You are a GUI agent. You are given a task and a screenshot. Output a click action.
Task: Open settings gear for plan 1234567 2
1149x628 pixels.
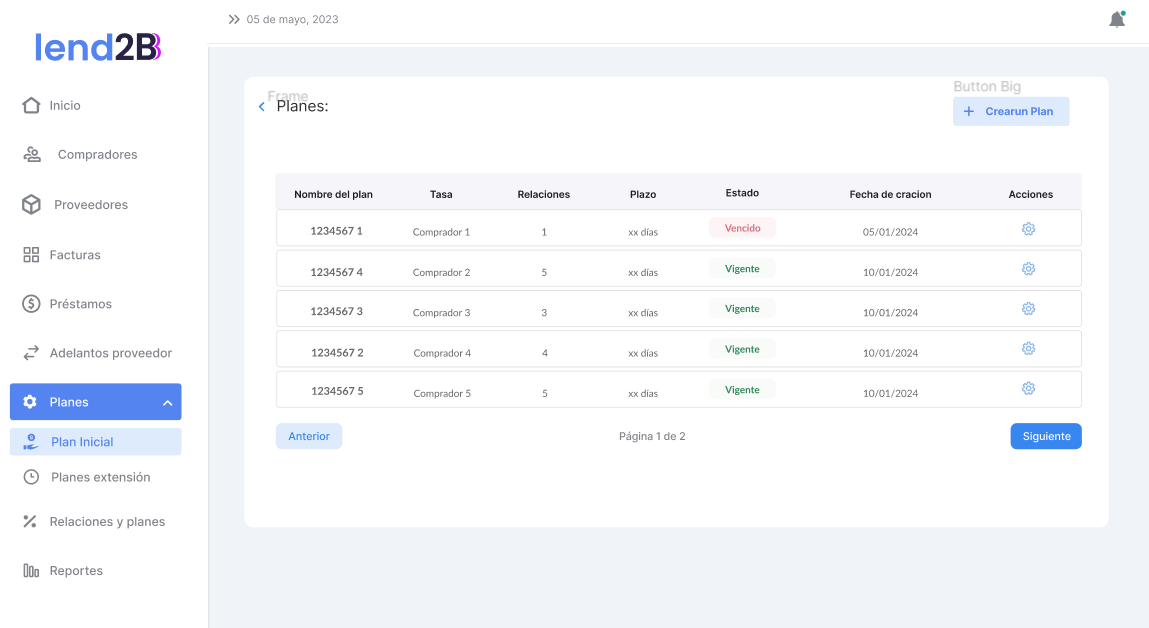[1028, 349]
